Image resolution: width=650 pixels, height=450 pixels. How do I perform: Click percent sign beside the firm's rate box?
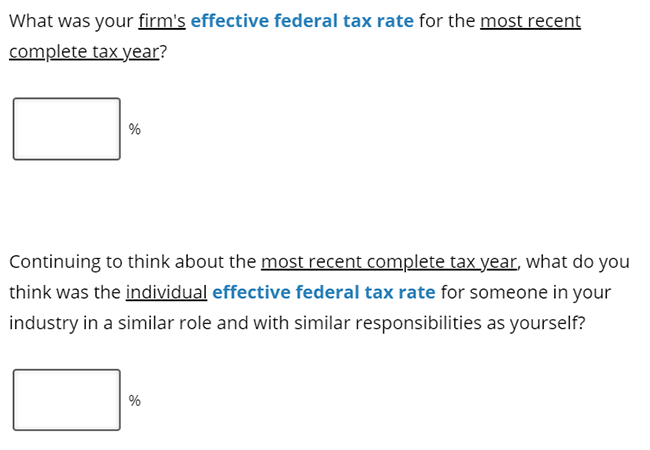(135, 129)
